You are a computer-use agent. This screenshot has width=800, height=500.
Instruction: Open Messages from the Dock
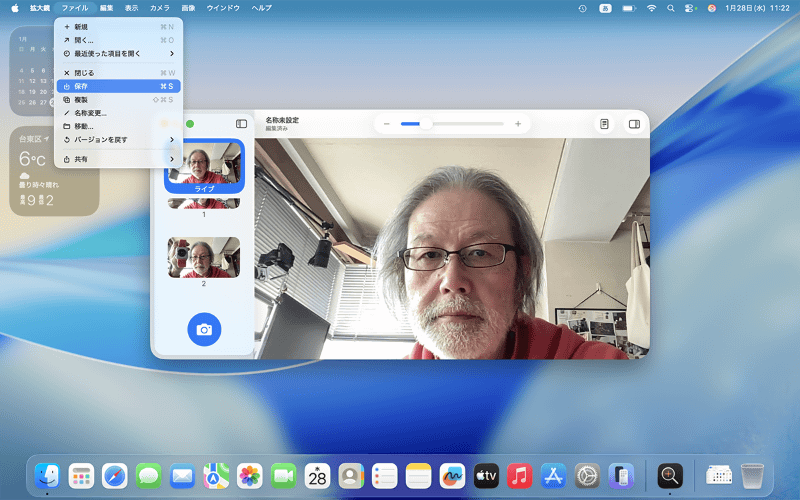pyautogui.click(x=148, y=477)
